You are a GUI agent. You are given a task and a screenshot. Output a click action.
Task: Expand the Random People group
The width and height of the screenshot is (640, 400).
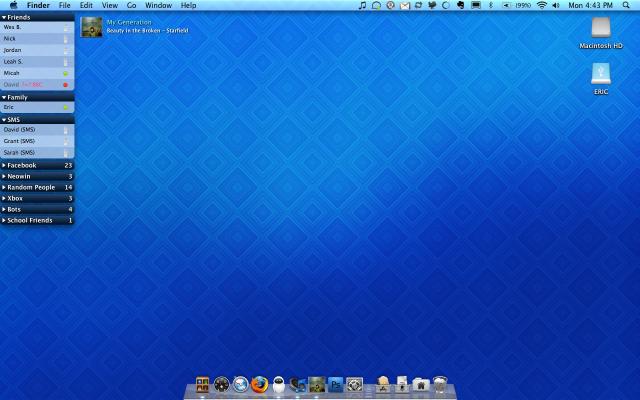[30, 187]
